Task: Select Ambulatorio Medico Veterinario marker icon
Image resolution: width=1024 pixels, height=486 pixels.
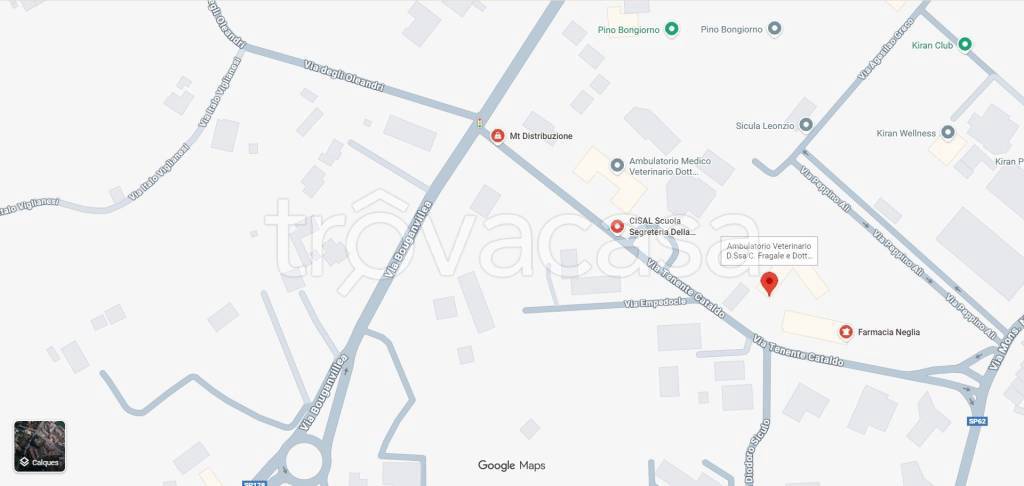Action: [617, 165]
